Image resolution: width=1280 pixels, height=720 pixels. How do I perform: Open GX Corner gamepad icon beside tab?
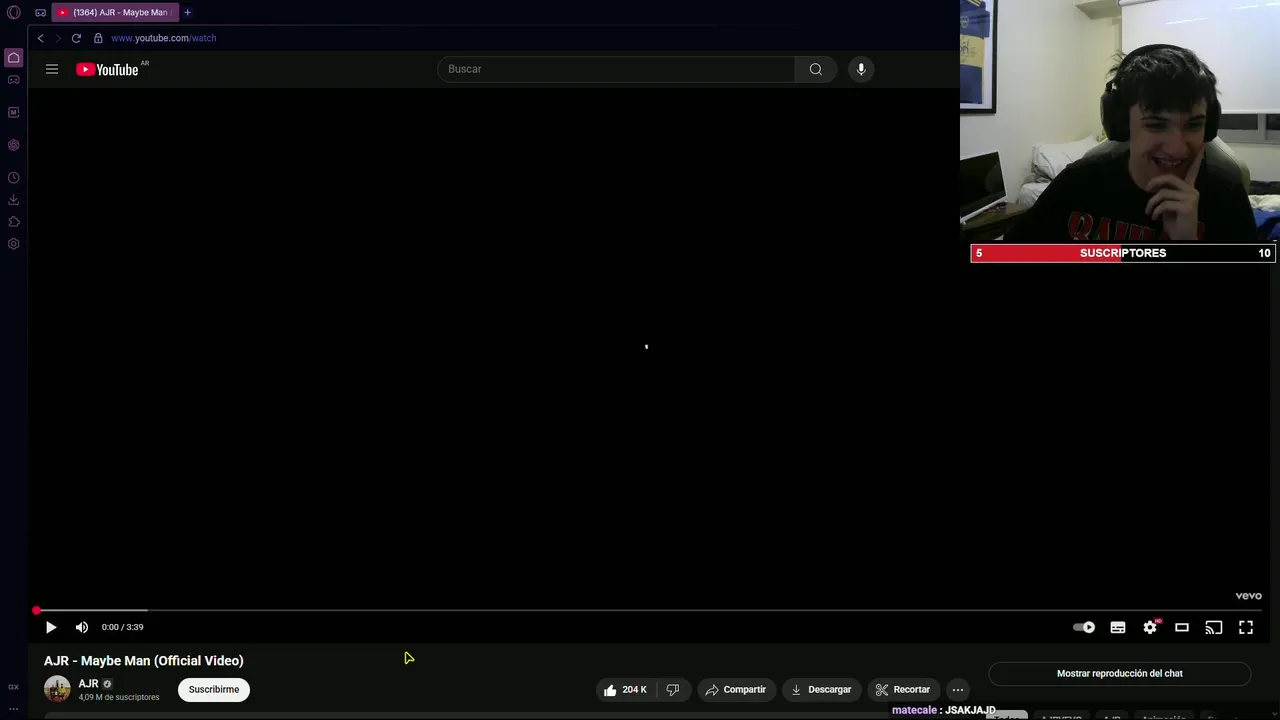pos(40,13)
